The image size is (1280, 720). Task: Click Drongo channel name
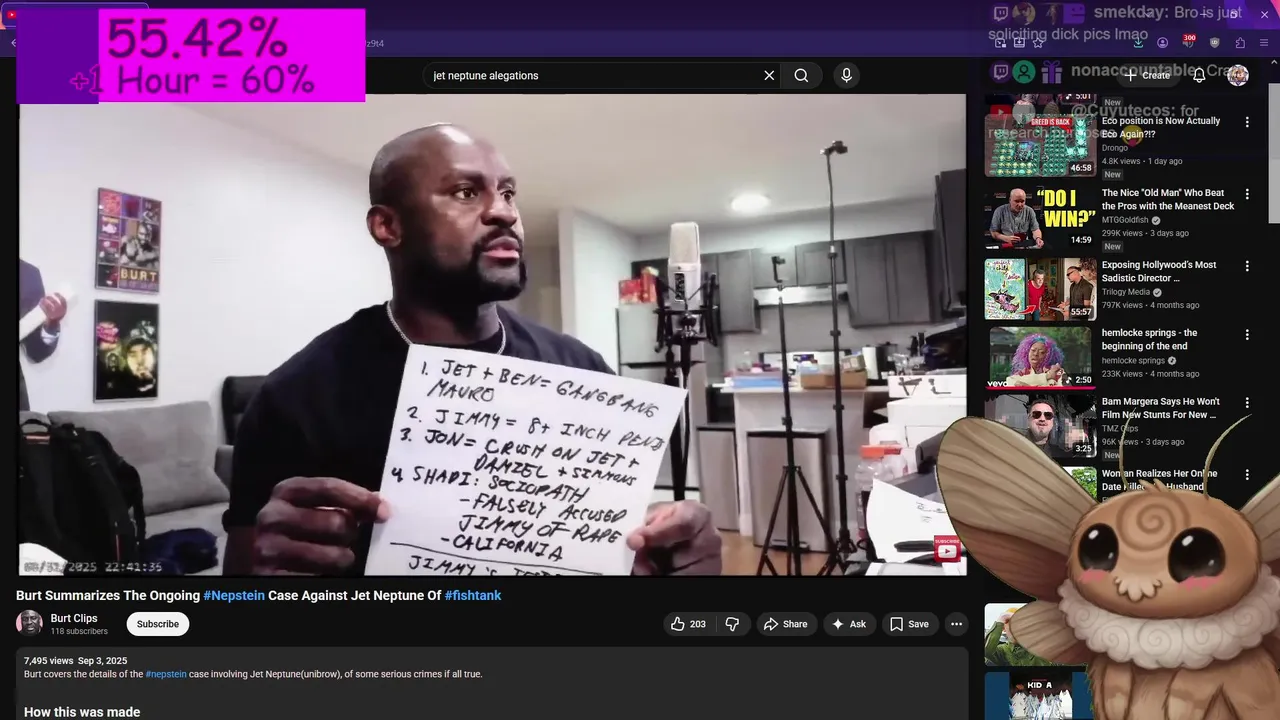(1115, 148)
